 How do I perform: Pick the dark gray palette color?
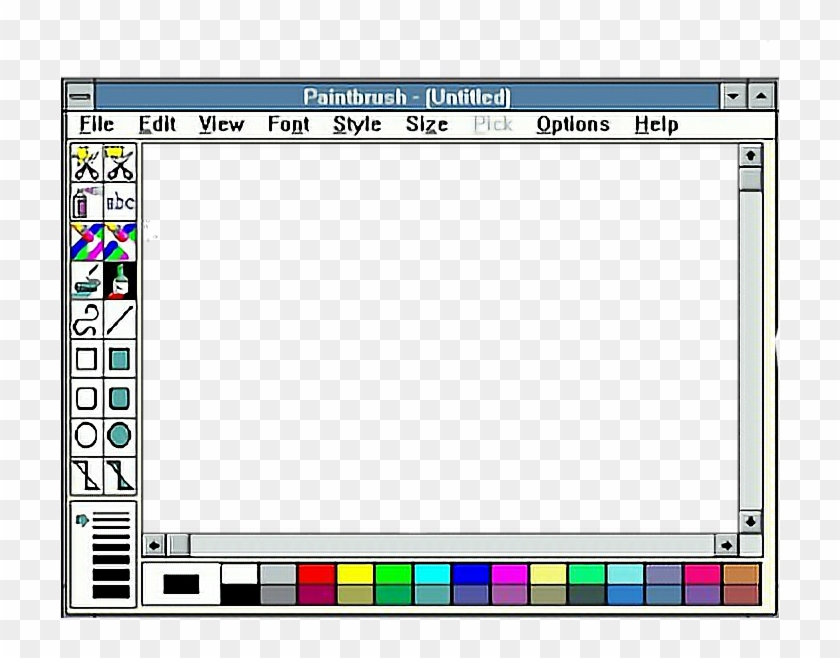(x=278, y=595)
